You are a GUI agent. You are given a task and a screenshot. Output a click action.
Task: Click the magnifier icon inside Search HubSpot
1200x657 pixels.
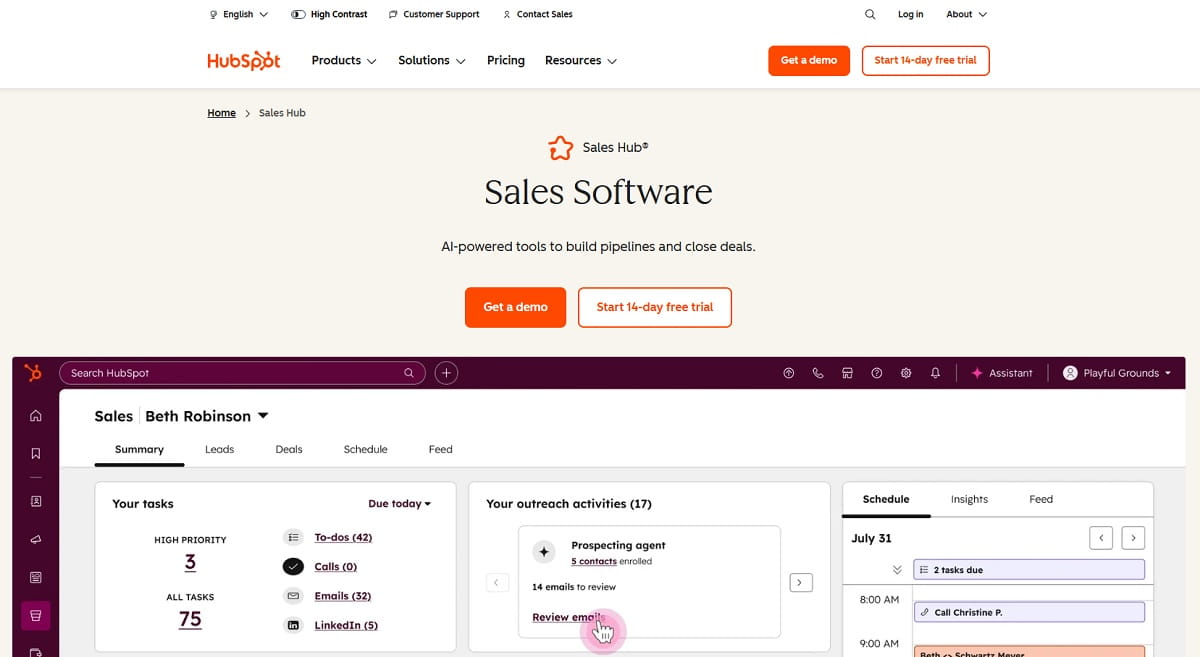(x=408, y=373)
